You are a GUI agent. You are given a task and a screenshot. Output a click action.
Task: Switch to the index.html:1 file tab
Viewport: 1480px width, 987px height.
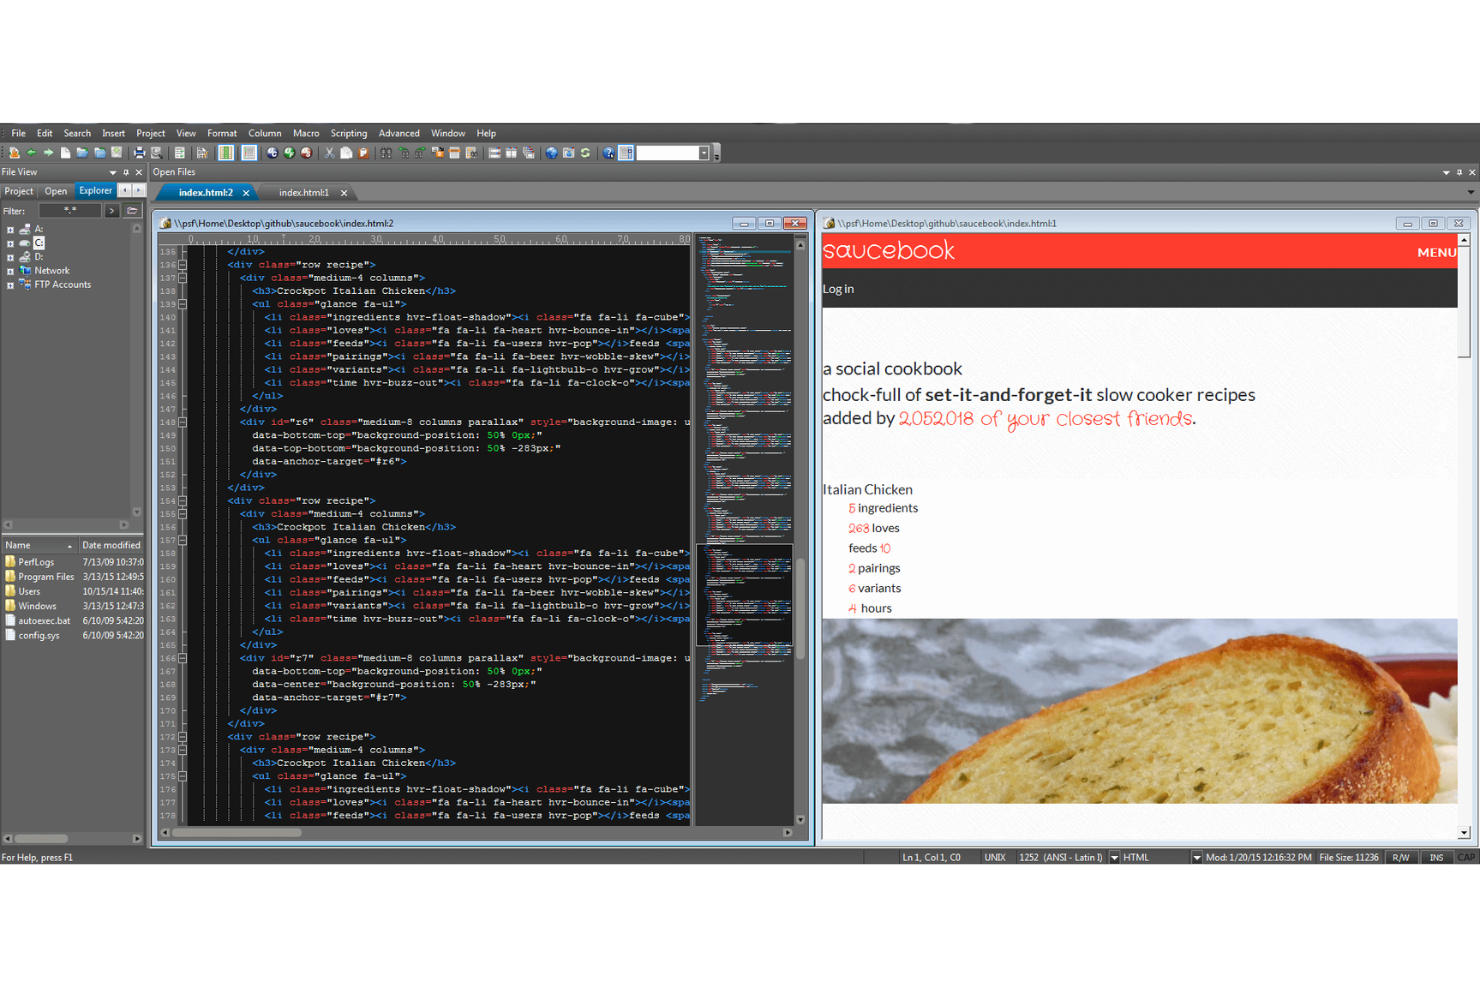pos(304,193)
